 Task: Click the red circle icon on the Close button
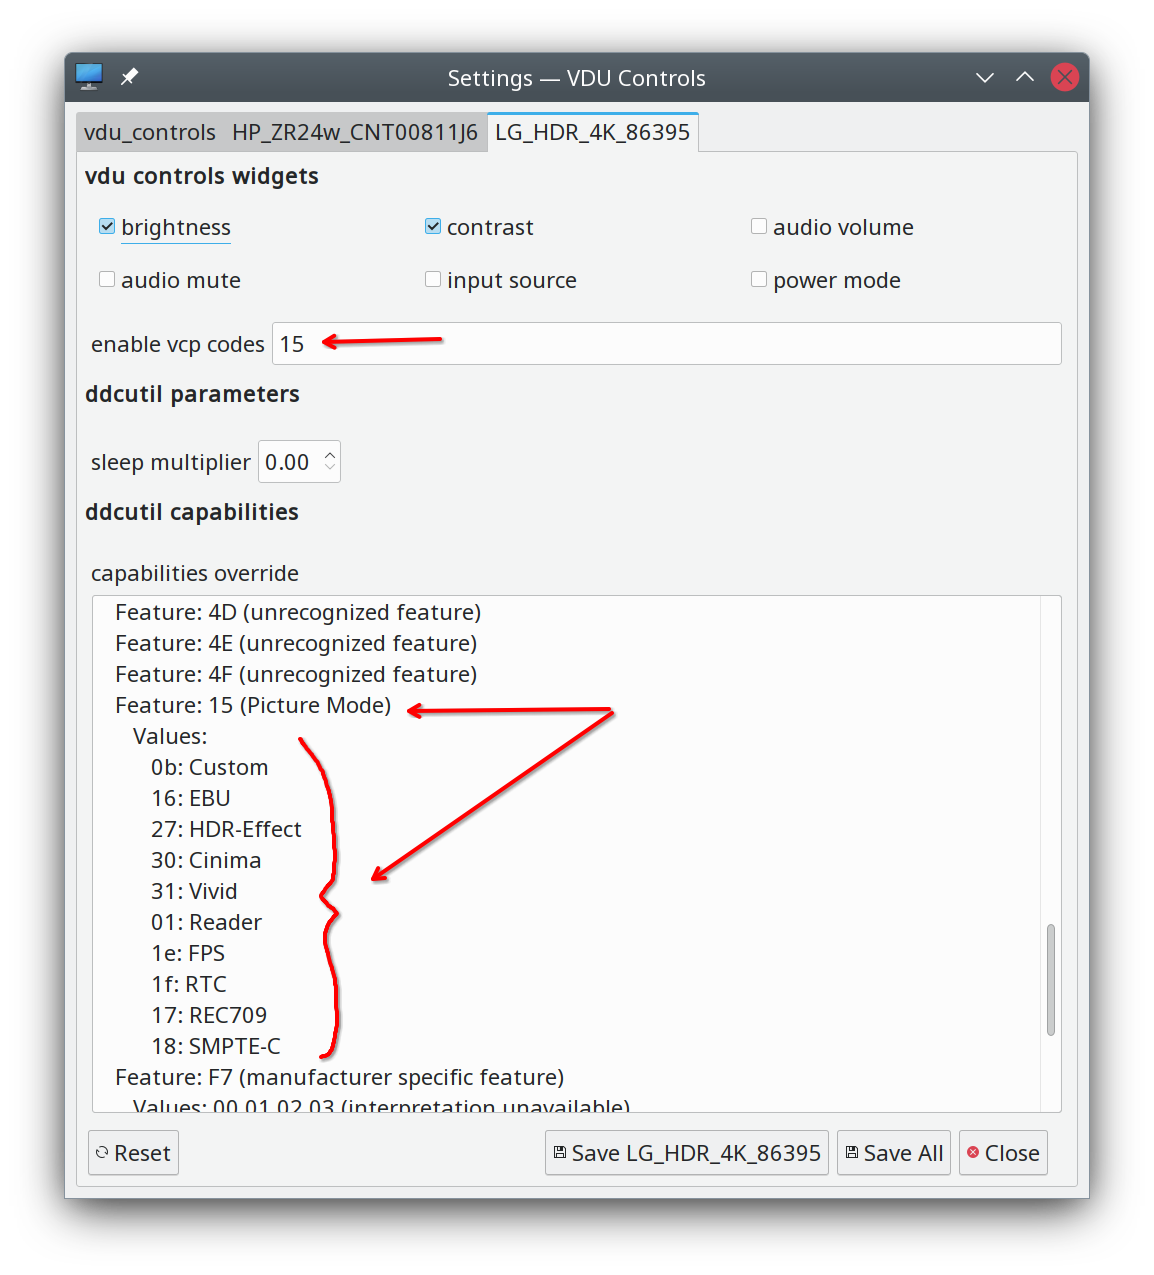pos(972,1152)
